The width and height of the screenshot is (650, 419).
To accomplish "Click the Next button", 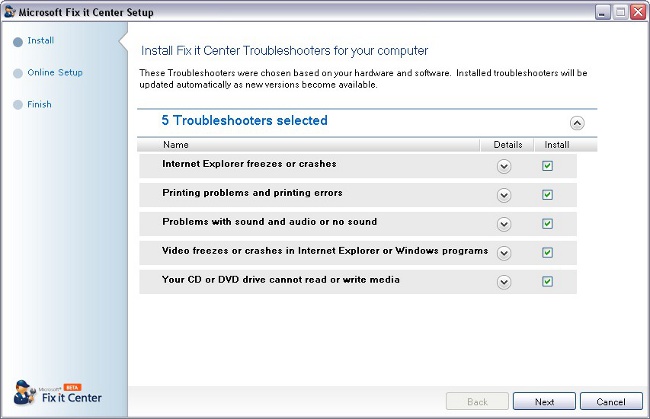I will click(x=544, y=401).
